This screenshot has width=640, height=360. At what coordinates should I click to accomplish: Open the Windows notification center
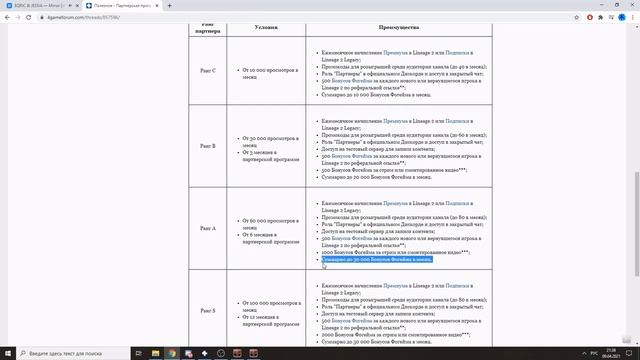click(629, 353)
